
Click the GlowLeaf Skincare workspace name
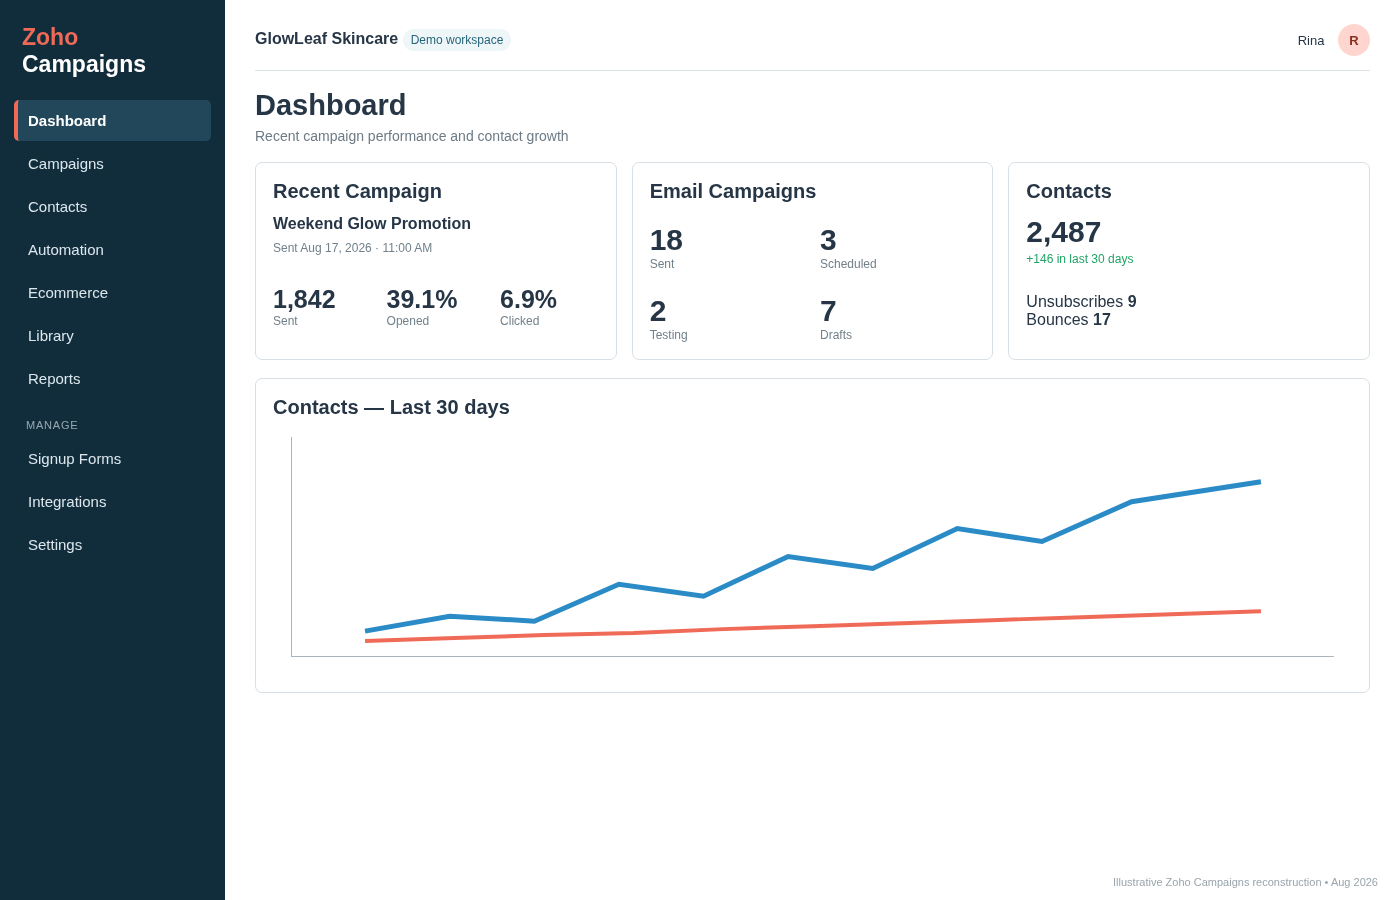pyautogui.click(x=326, y=38)
